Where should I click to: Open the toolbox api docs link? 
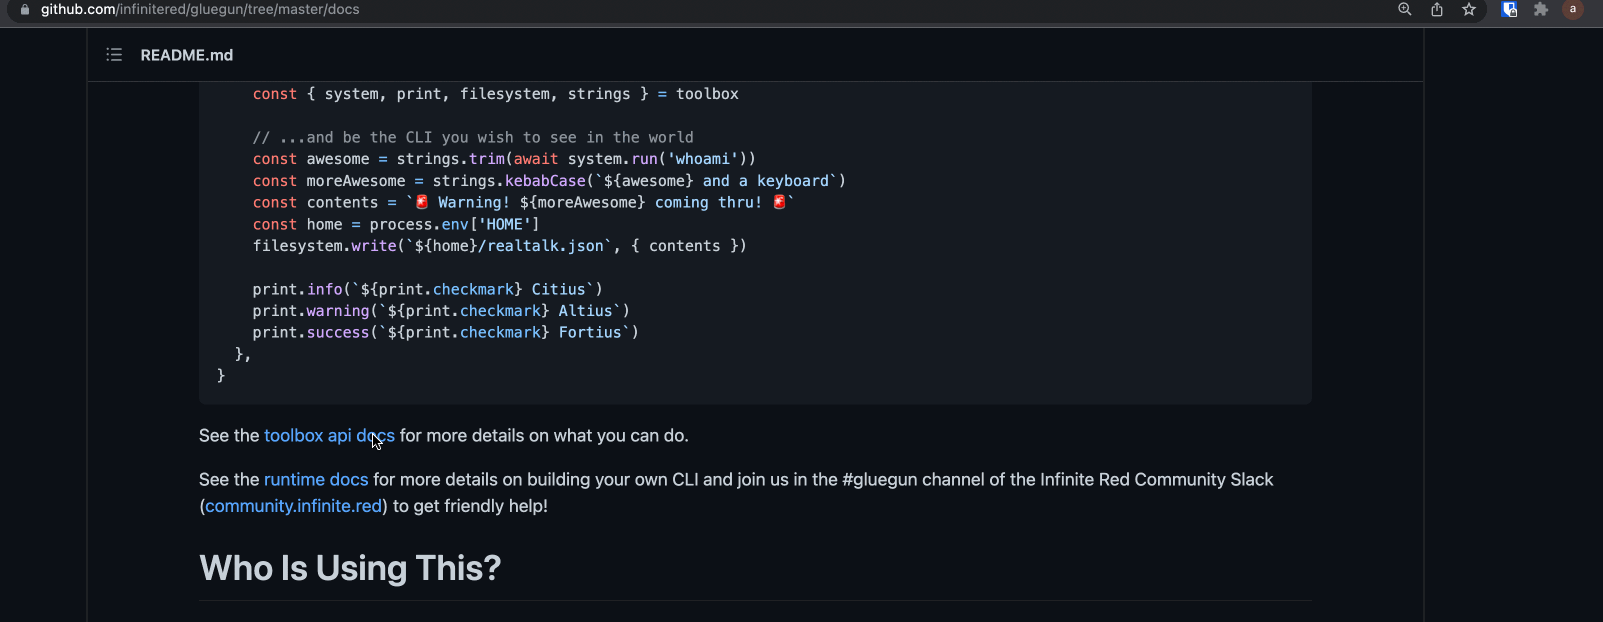pyautogui.click(x=329, y=435)
